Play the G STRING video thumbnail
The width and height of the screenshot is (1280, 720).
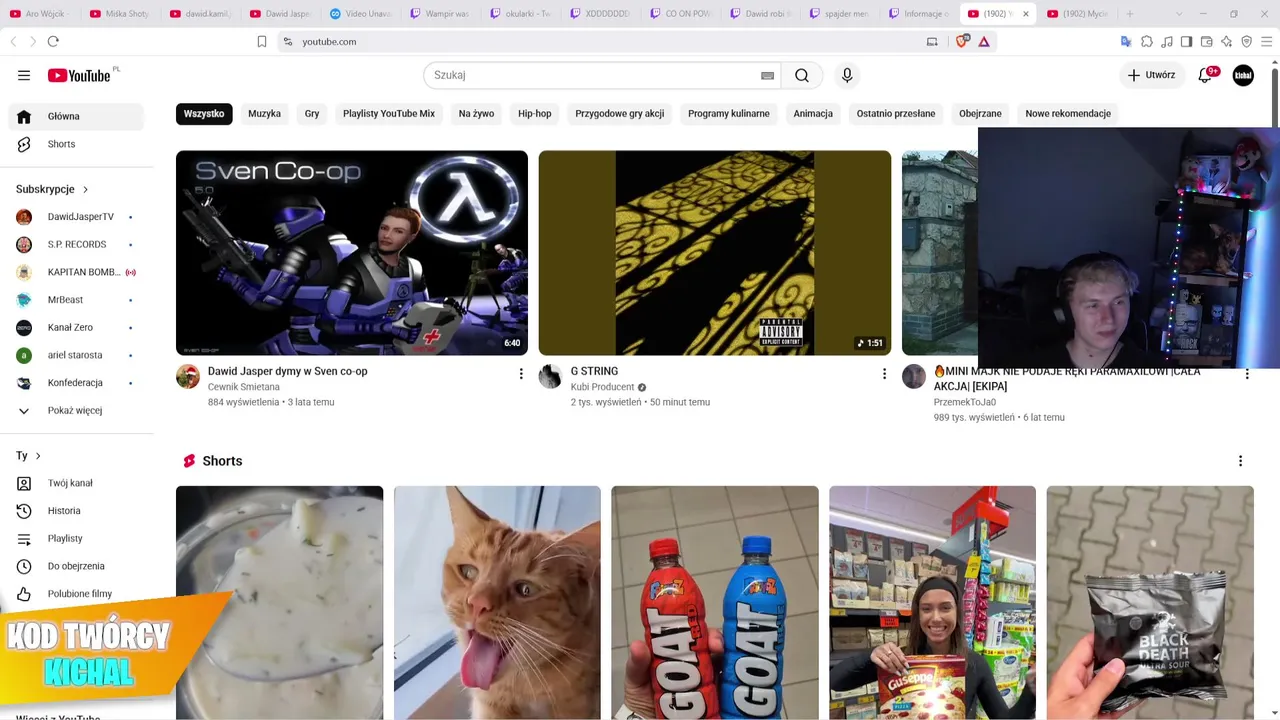pyautogui.click(x=715, y=253)
